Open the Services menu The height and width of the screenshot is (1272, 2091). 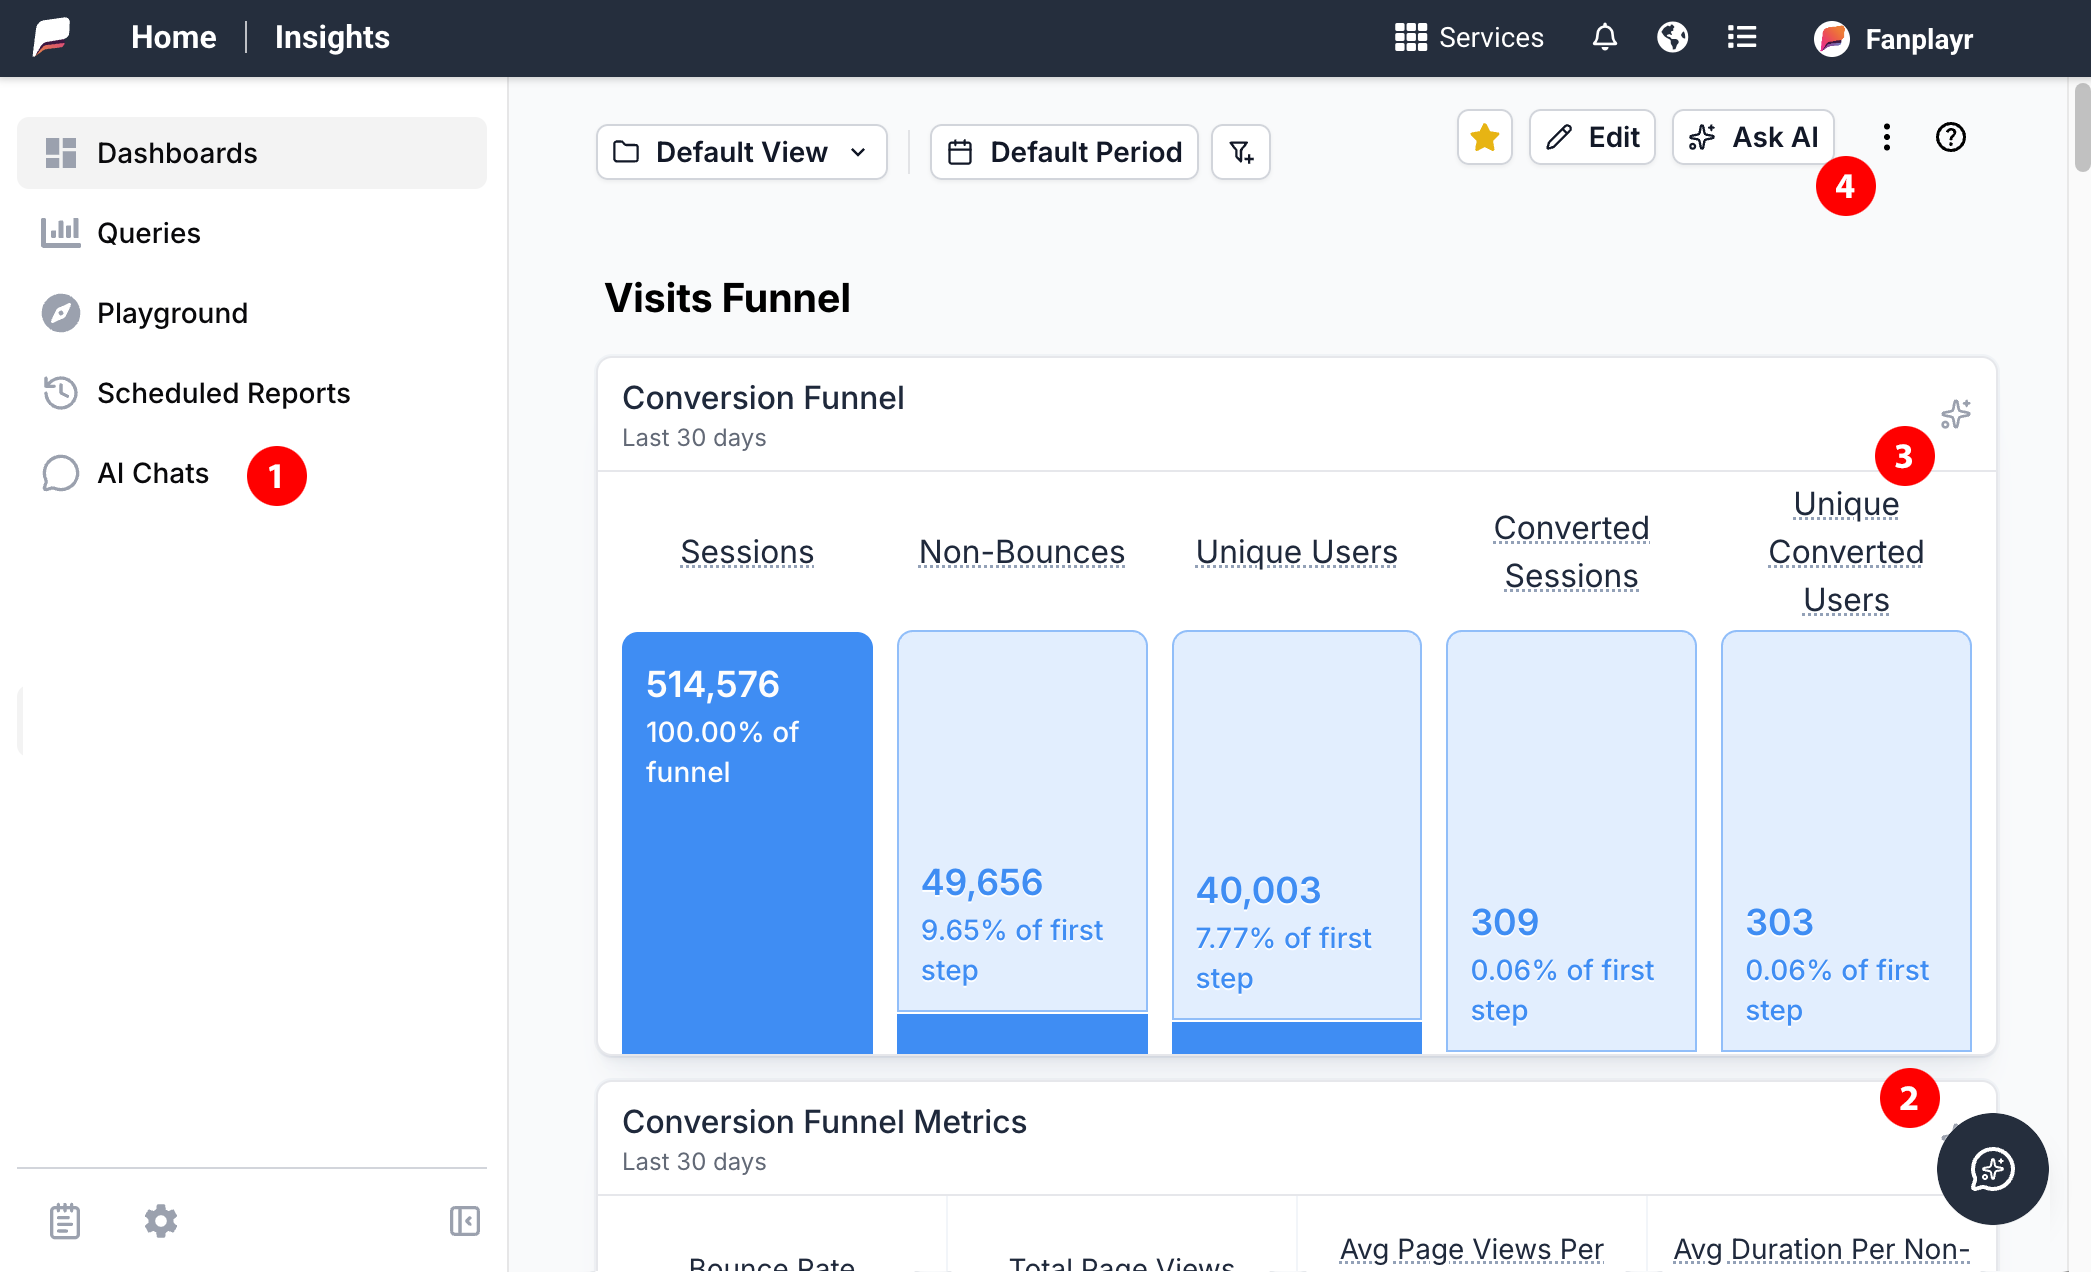tap(1469, 38)
